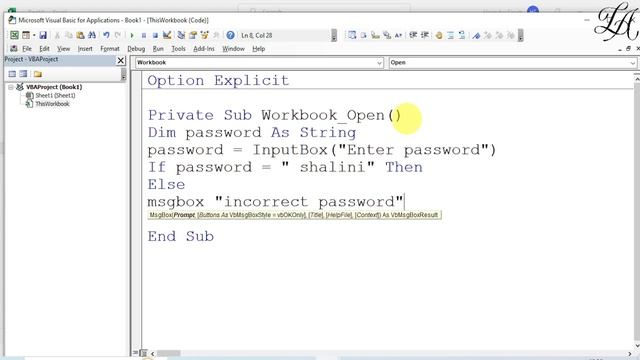
Task: Close the Project - VBAProject pane
Action: point(120,60)
